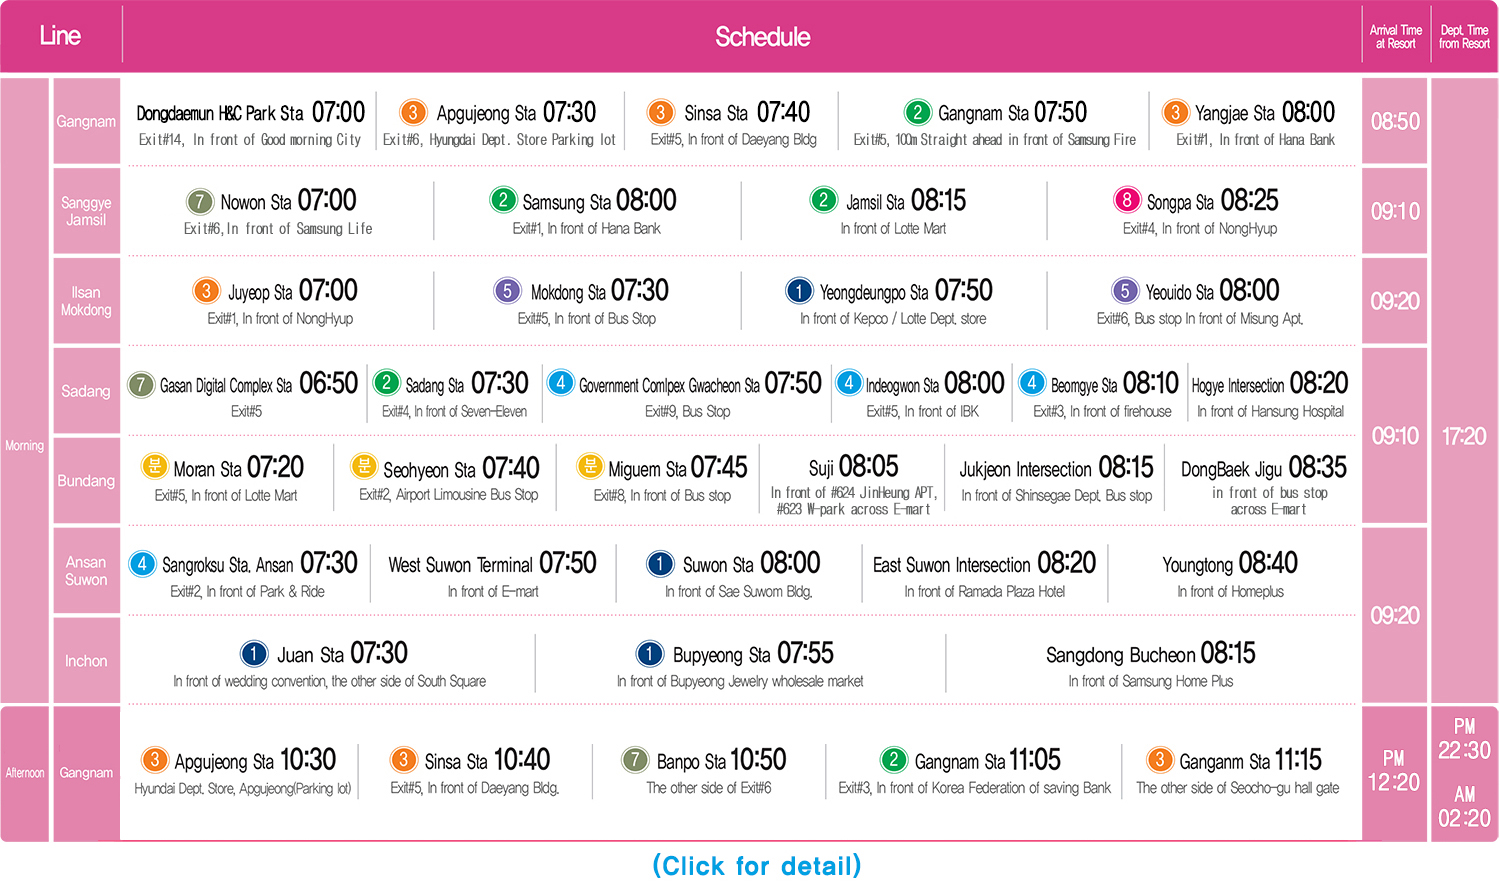Click the line 1 icon beside Juan Sta
1500x895 pixels.
click(254, 654)
